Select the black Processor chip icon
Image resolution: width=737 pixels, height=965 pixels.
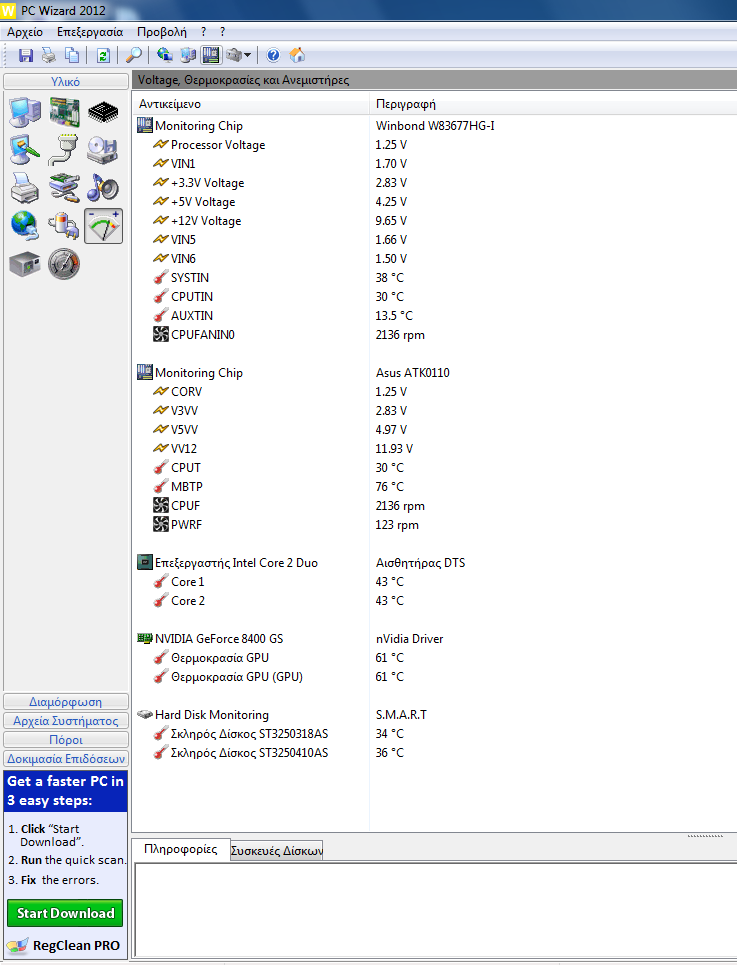coord(103,112)
